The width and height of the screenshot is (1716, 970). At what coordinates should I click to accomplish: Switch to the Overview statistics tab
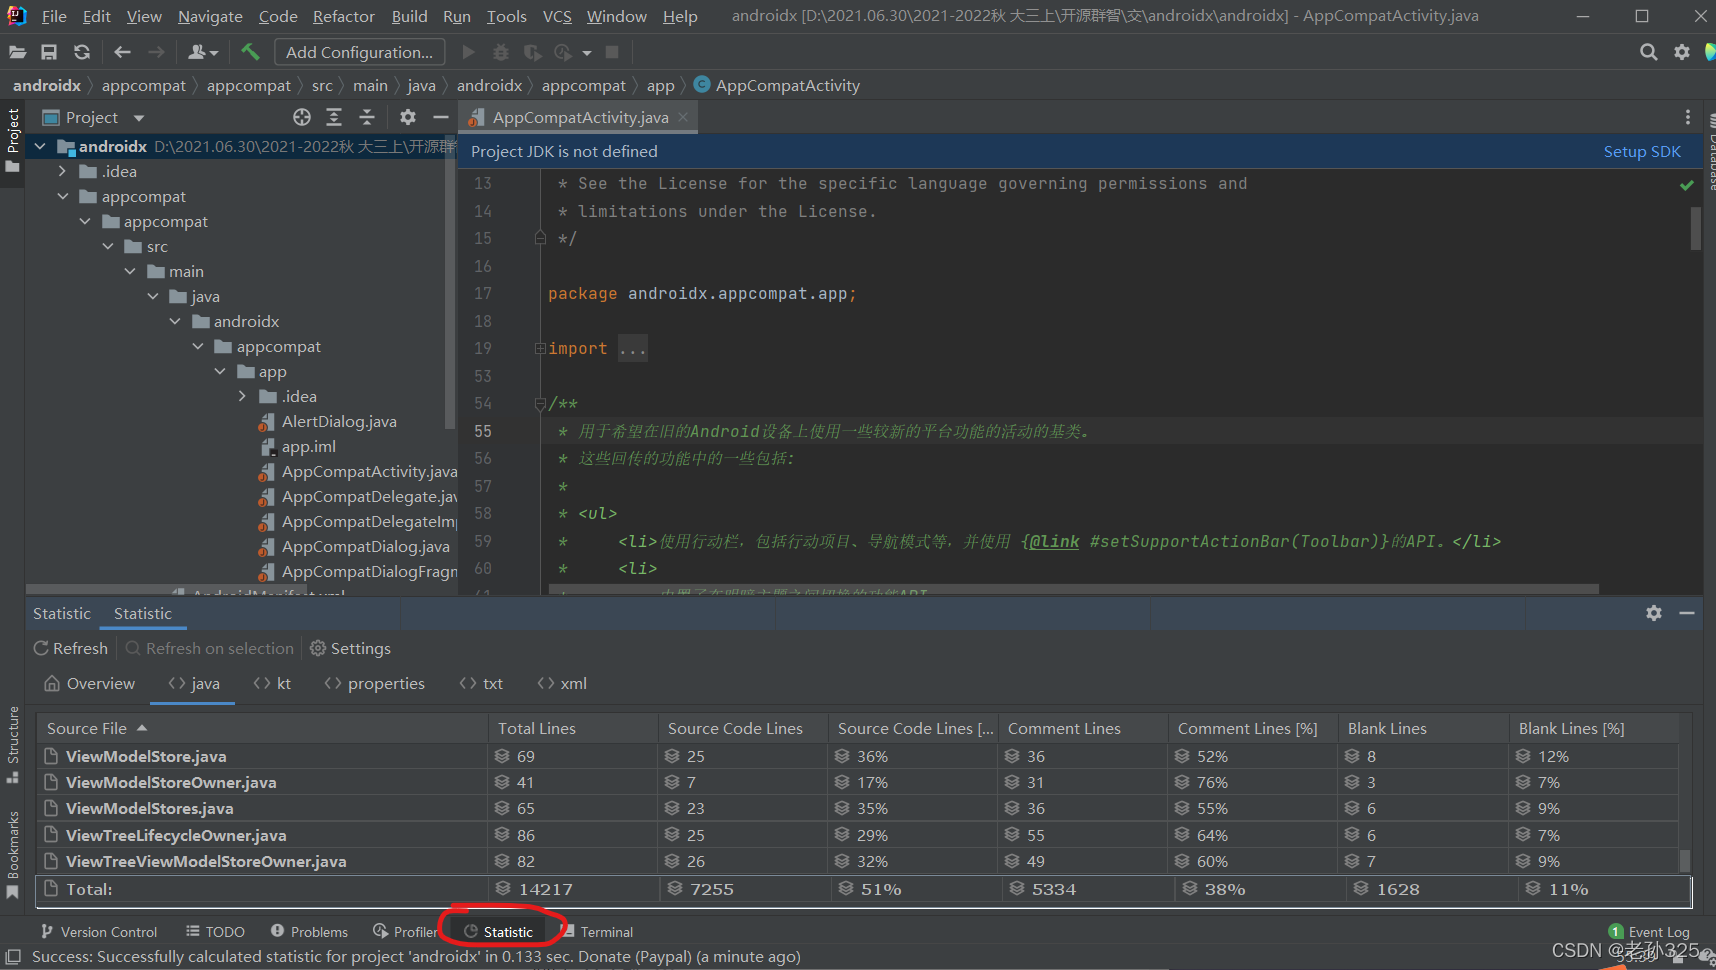point(89,684)
